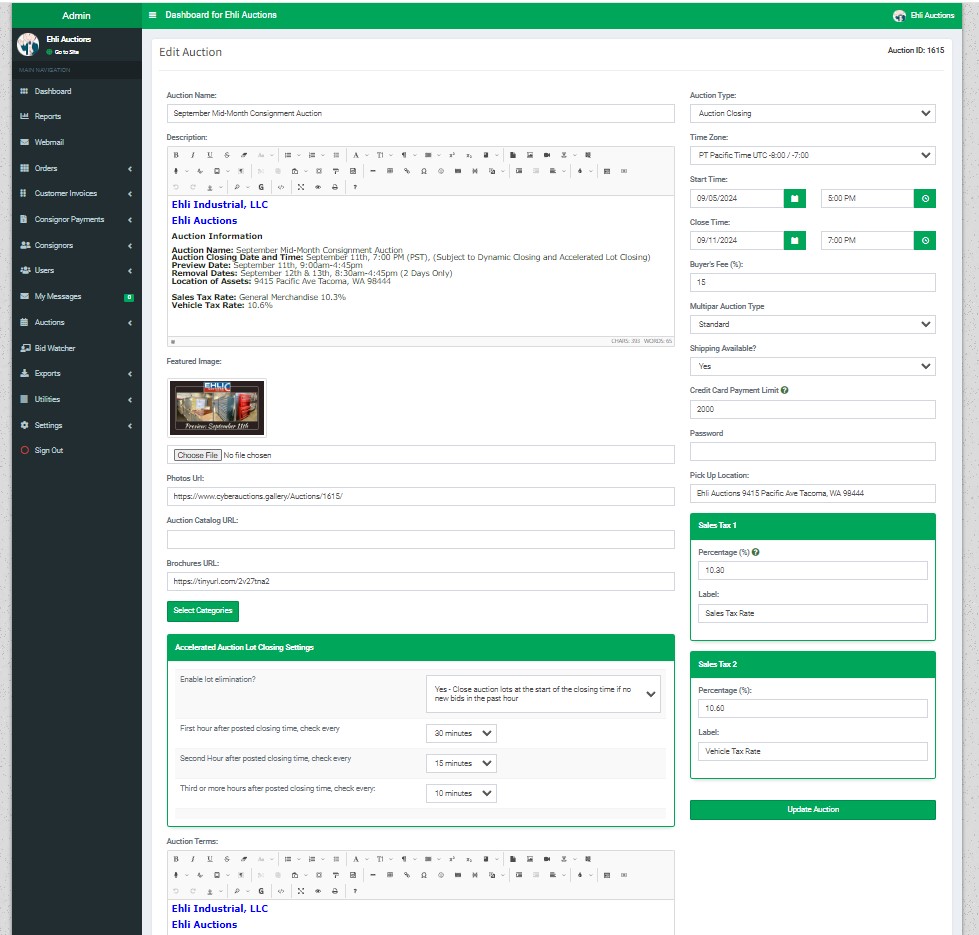
Task: Click the Auction Catalog URL input field
Action: tap(420, 539)
